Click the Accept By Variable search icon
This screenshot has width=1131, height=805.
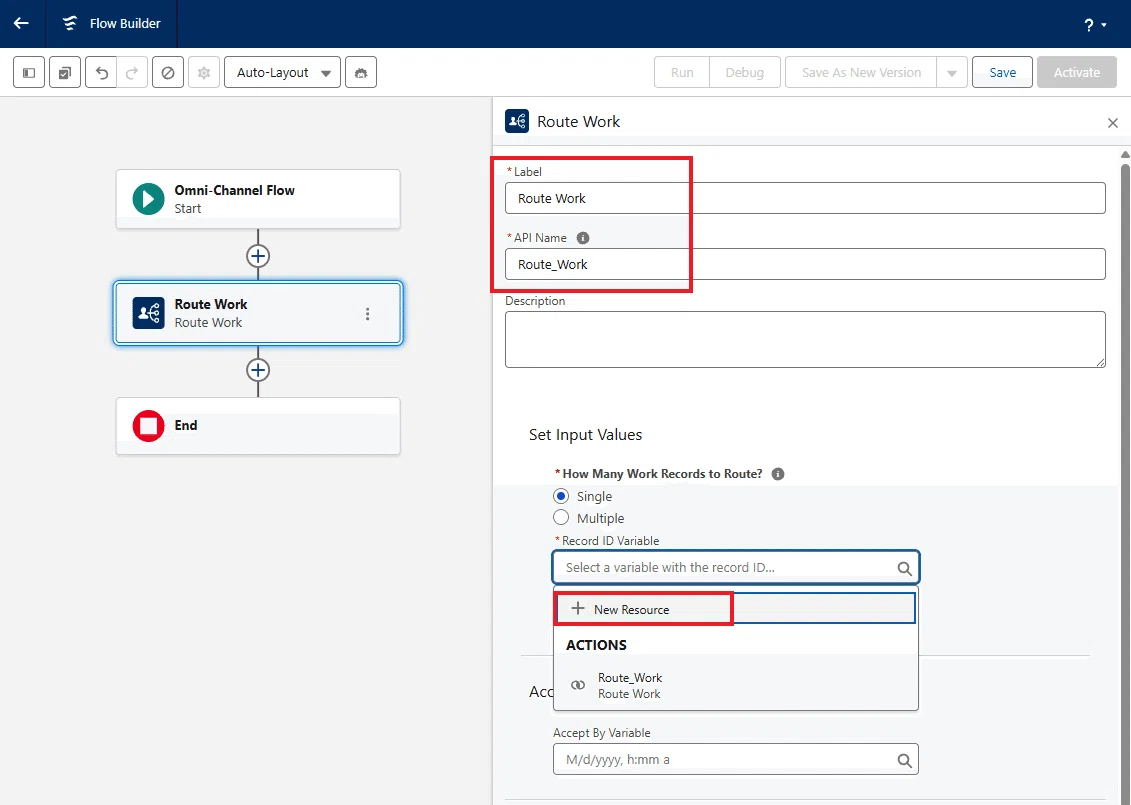coord(904,760)
